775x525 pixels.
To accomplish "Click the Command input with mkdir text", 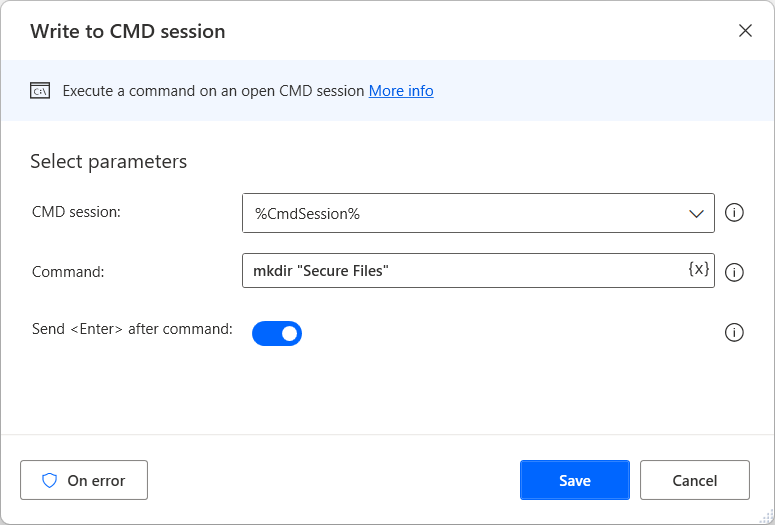I will [x=478, y=270].
